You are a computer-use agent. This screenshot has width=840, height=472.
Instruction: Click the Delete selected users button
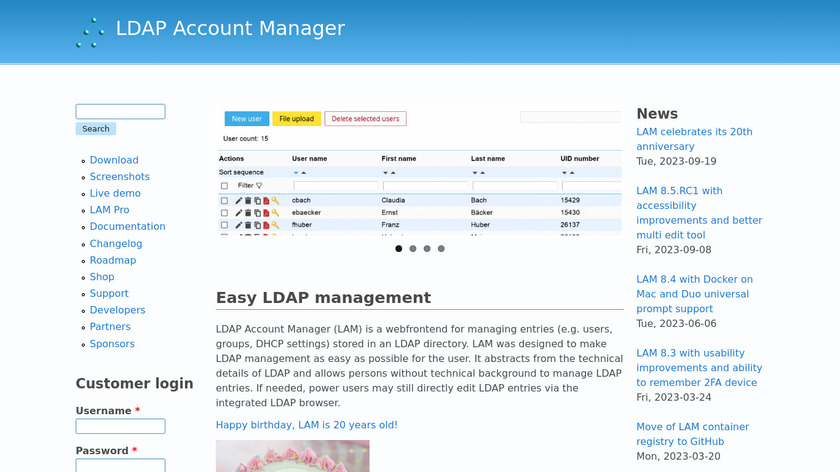pyautogui.click(x=365, y=119)
